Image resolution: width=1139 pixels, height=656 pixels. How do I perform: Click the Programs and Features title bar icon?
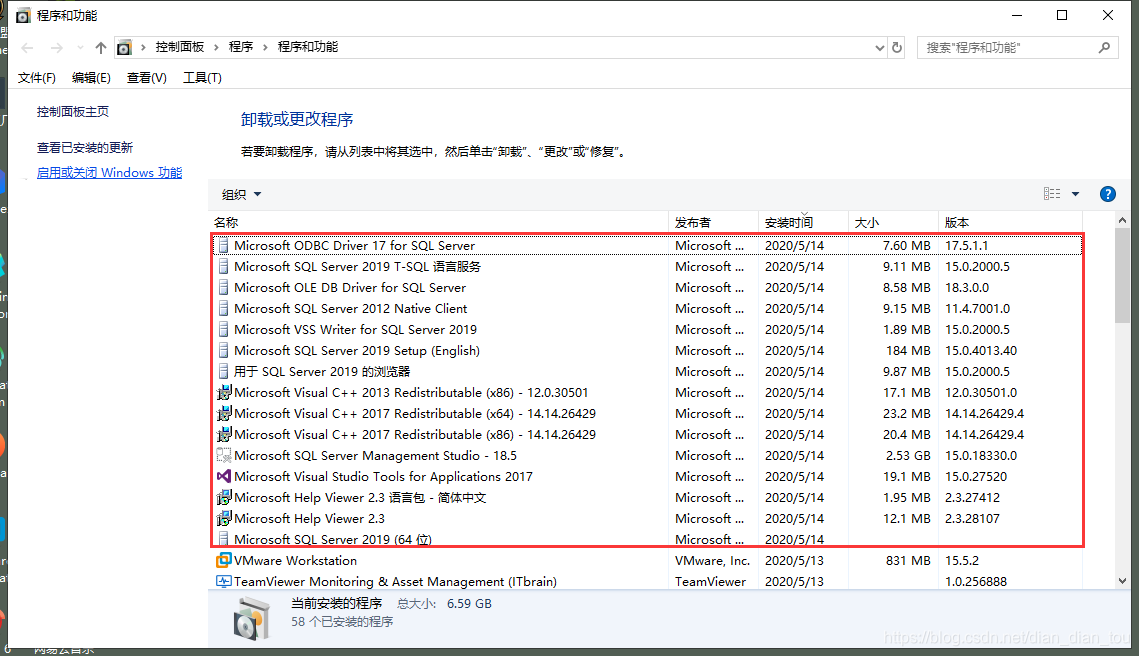pos(23,15)
